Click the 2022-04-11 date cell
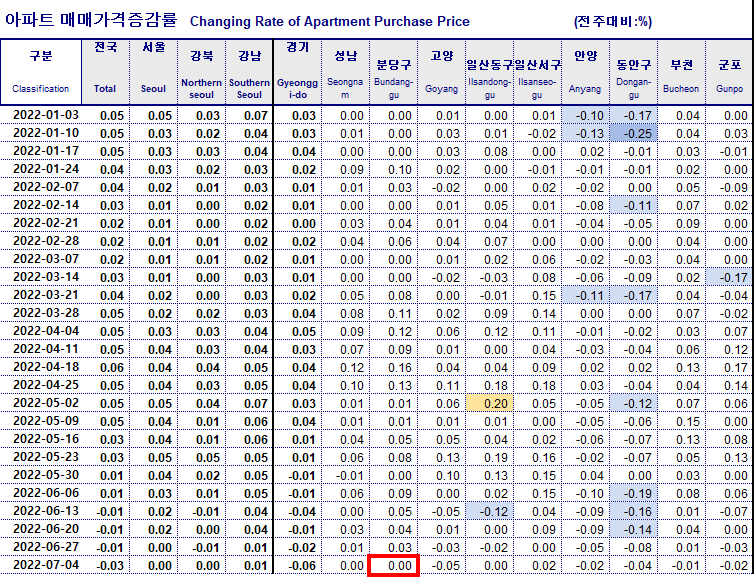This screenshot has height=577, width=755. (x=46, y=349)
